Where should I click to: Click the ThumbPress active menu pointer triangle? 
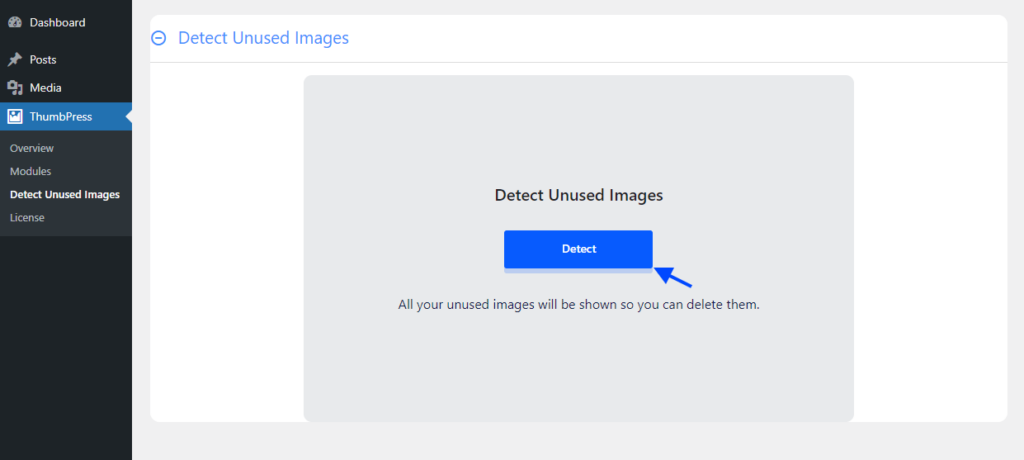(x=129, y=117)
